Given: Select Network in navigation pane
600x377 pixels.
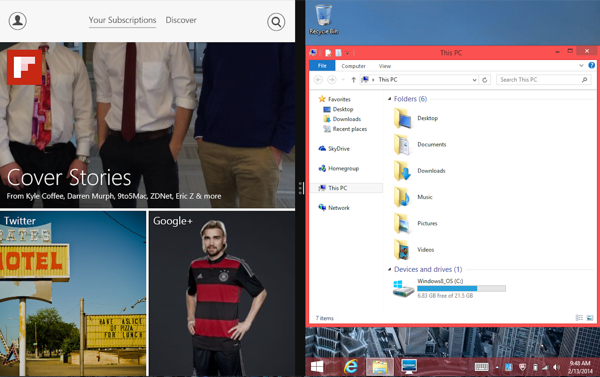Looking at the screenshot, I should [334, 208].
